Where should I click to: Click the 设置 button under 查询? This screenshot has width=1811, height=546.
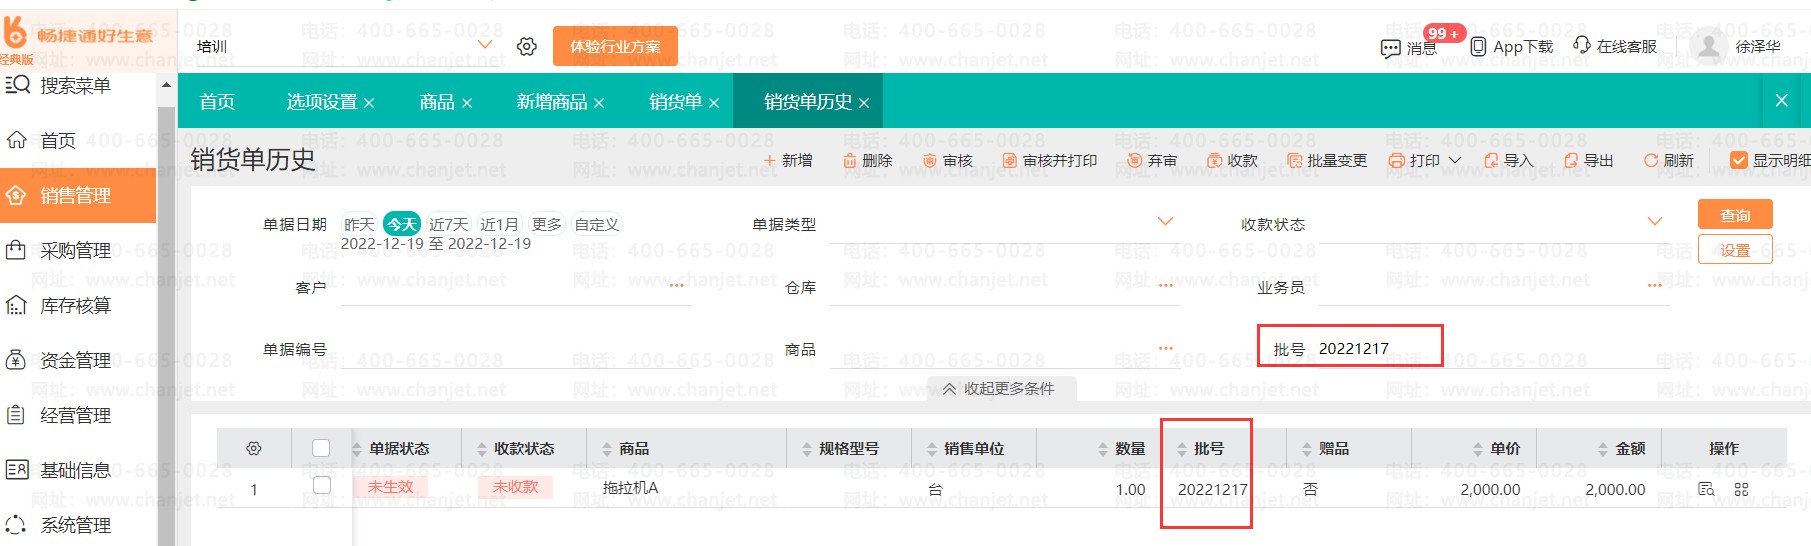tap(1735, 250)
